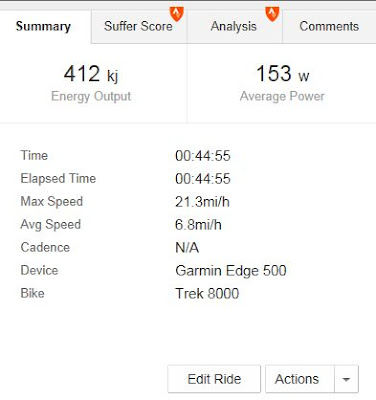Switch to the Summary tab

tap(43, 26)
